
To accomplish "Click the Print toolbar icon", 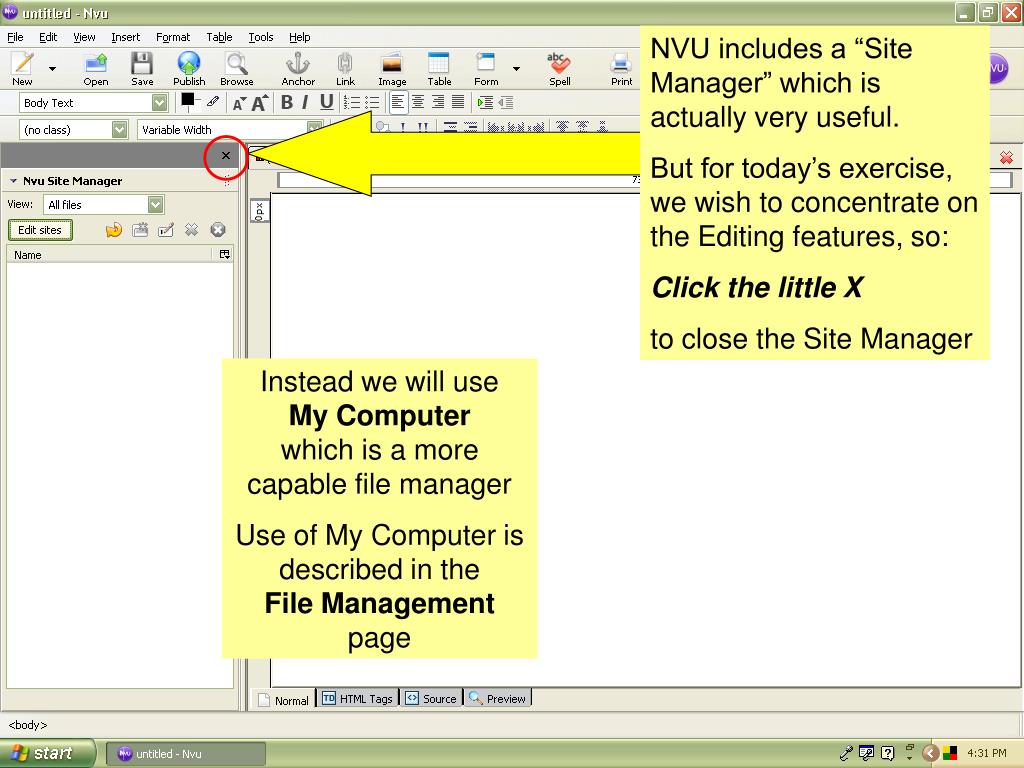I will (621, 63).
